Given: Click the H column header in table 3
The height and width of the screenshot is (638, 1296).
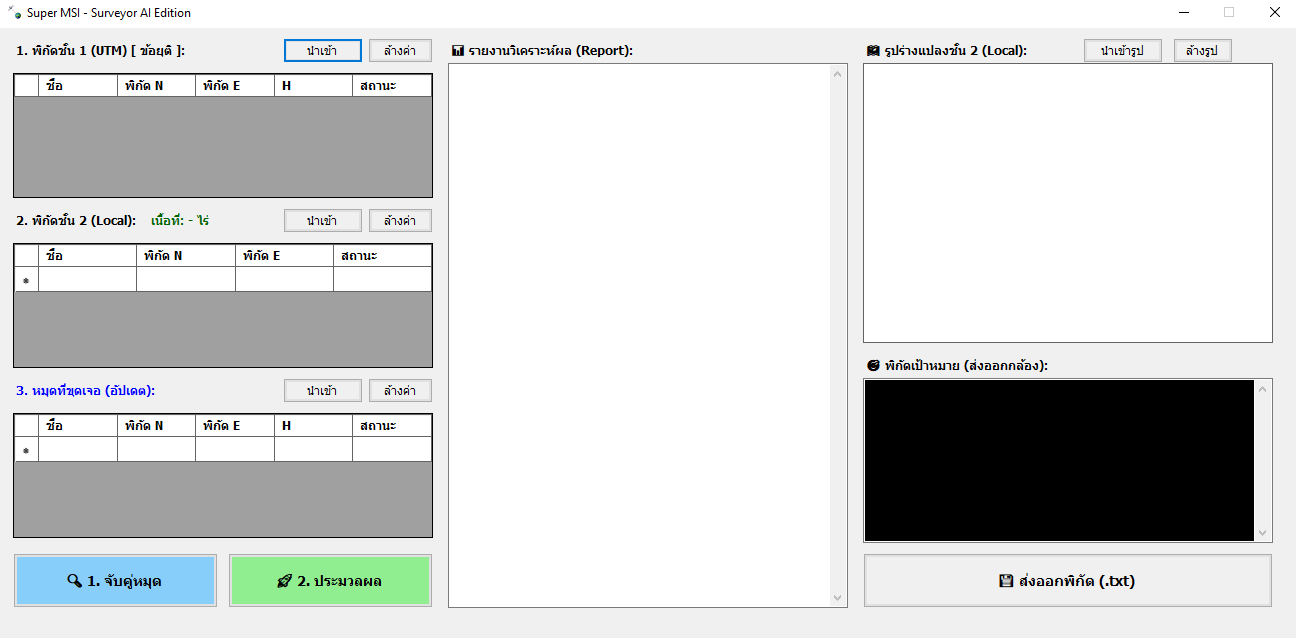Looking at the screenshot, I should [x=314, y=426].
